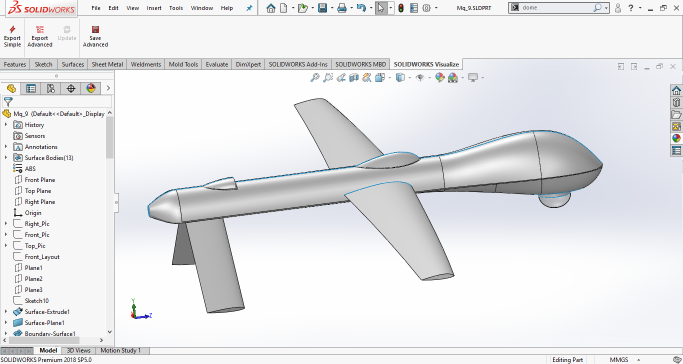Viewport: 683px width, 364px height.
Task: Open Options gear icon
Action: click(x=426, y=8)
